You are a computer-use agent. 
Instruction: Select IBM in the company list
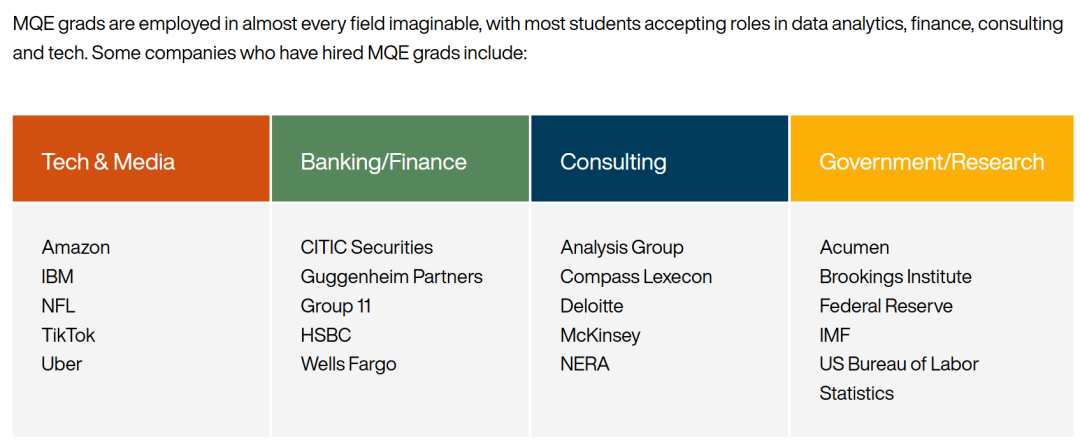58,277
